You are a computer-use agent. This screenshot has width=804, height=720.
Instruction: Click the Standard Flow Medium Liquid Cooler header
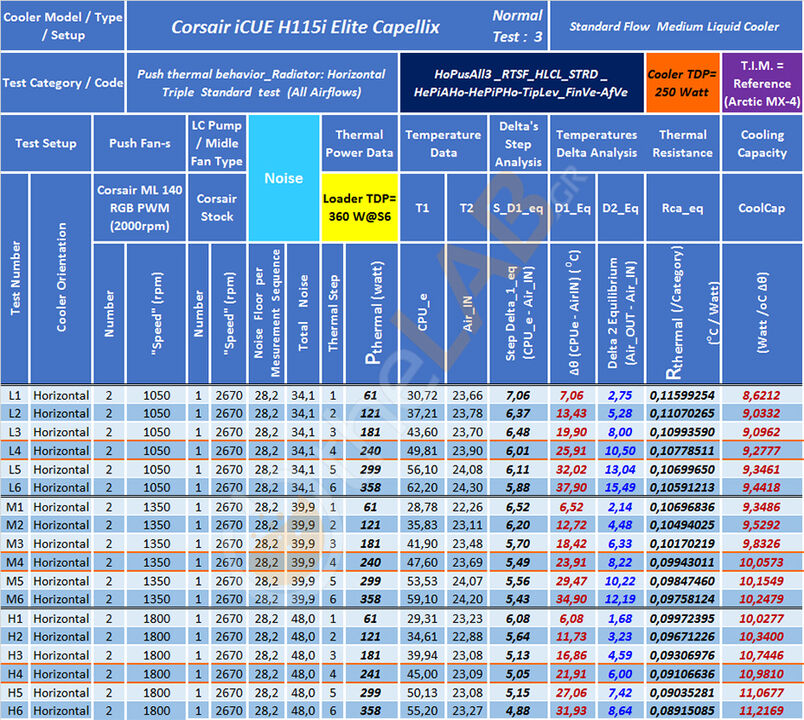[x=674, y=26]
